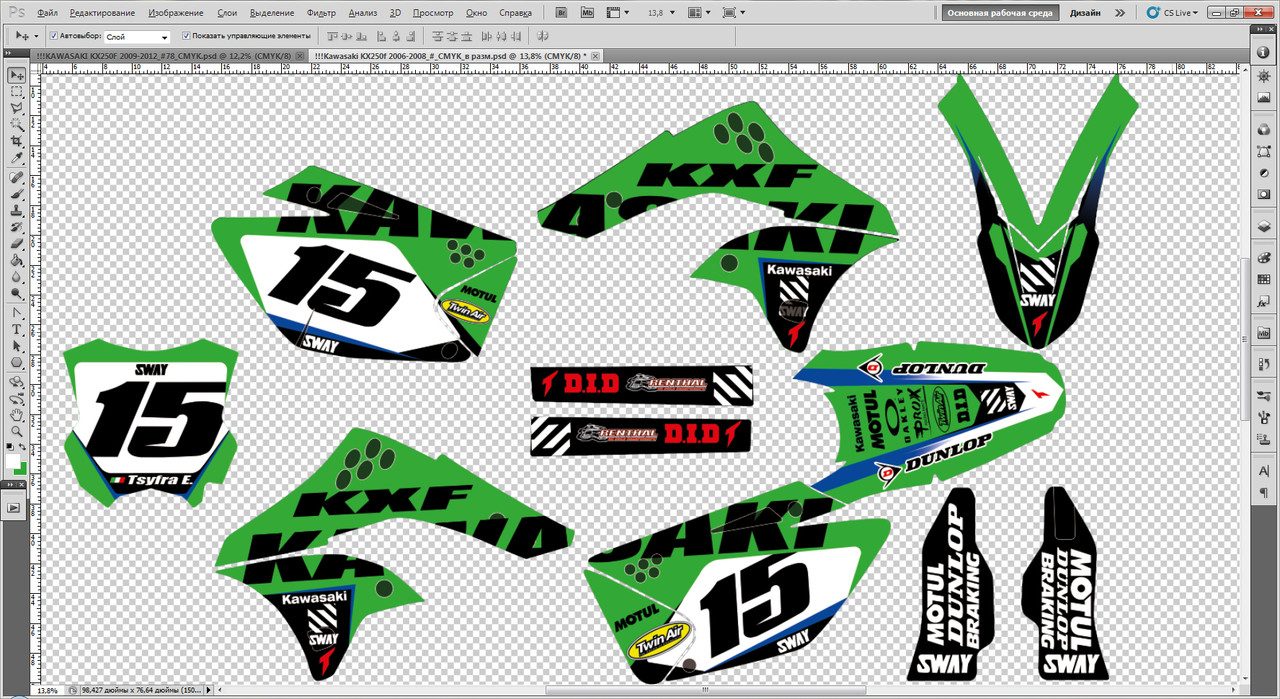This screenshot has height=699, width=1280.
Task: Open the Просмотр menu
Action: coord(432,13)
